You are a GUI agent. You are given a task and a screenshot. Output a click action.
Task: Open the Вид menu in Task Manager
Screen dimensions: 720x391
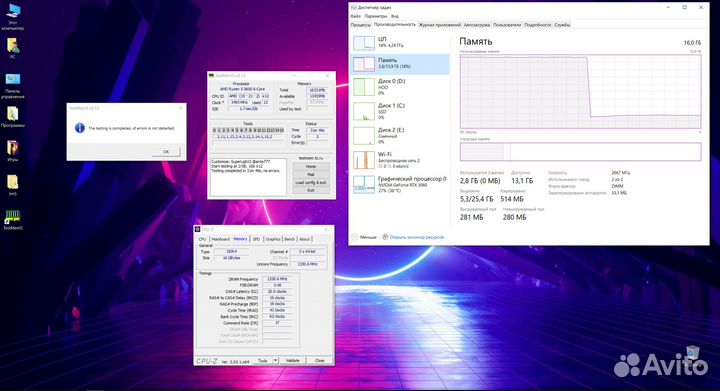(x=395, y=16)
